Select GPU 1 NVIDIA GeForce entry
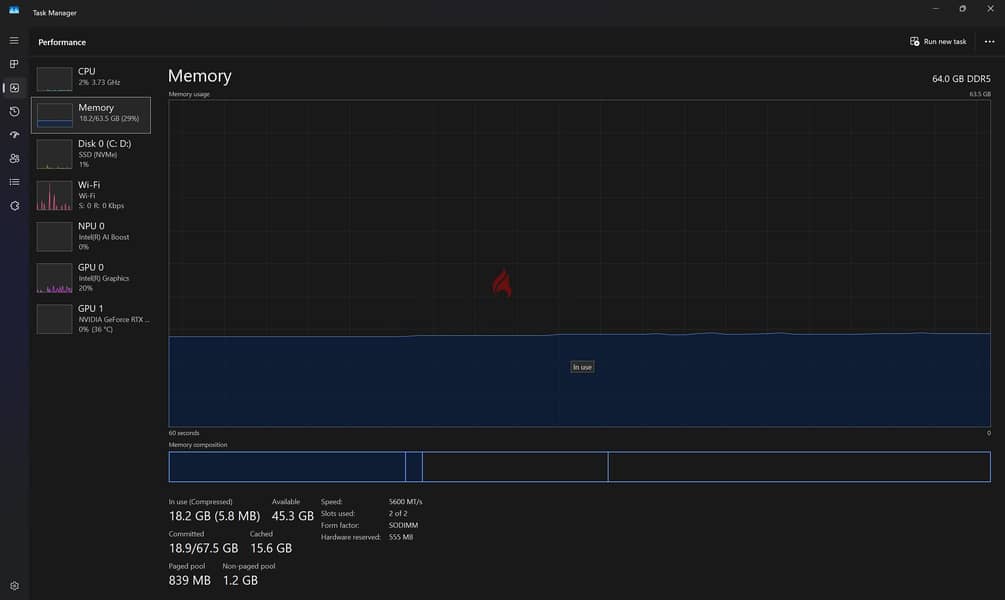 pyautogui.click(x=91, y=319)
